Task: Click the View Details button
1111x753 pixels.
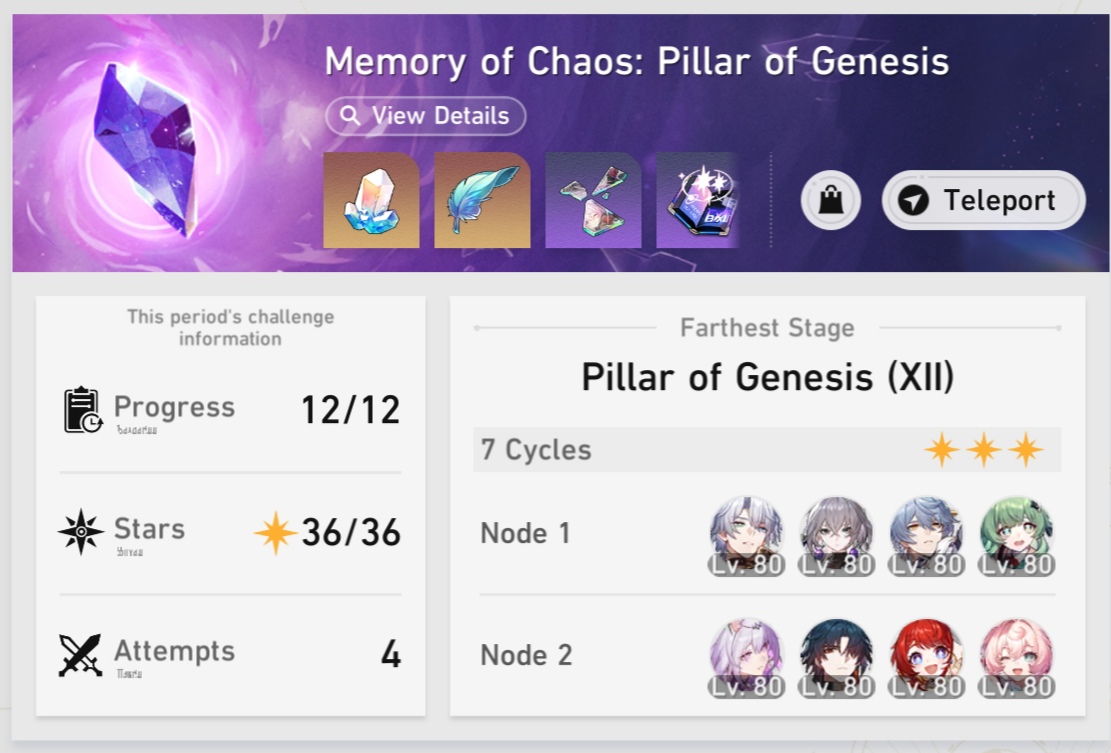Action: pyautogui.click(x=425, y=115)
